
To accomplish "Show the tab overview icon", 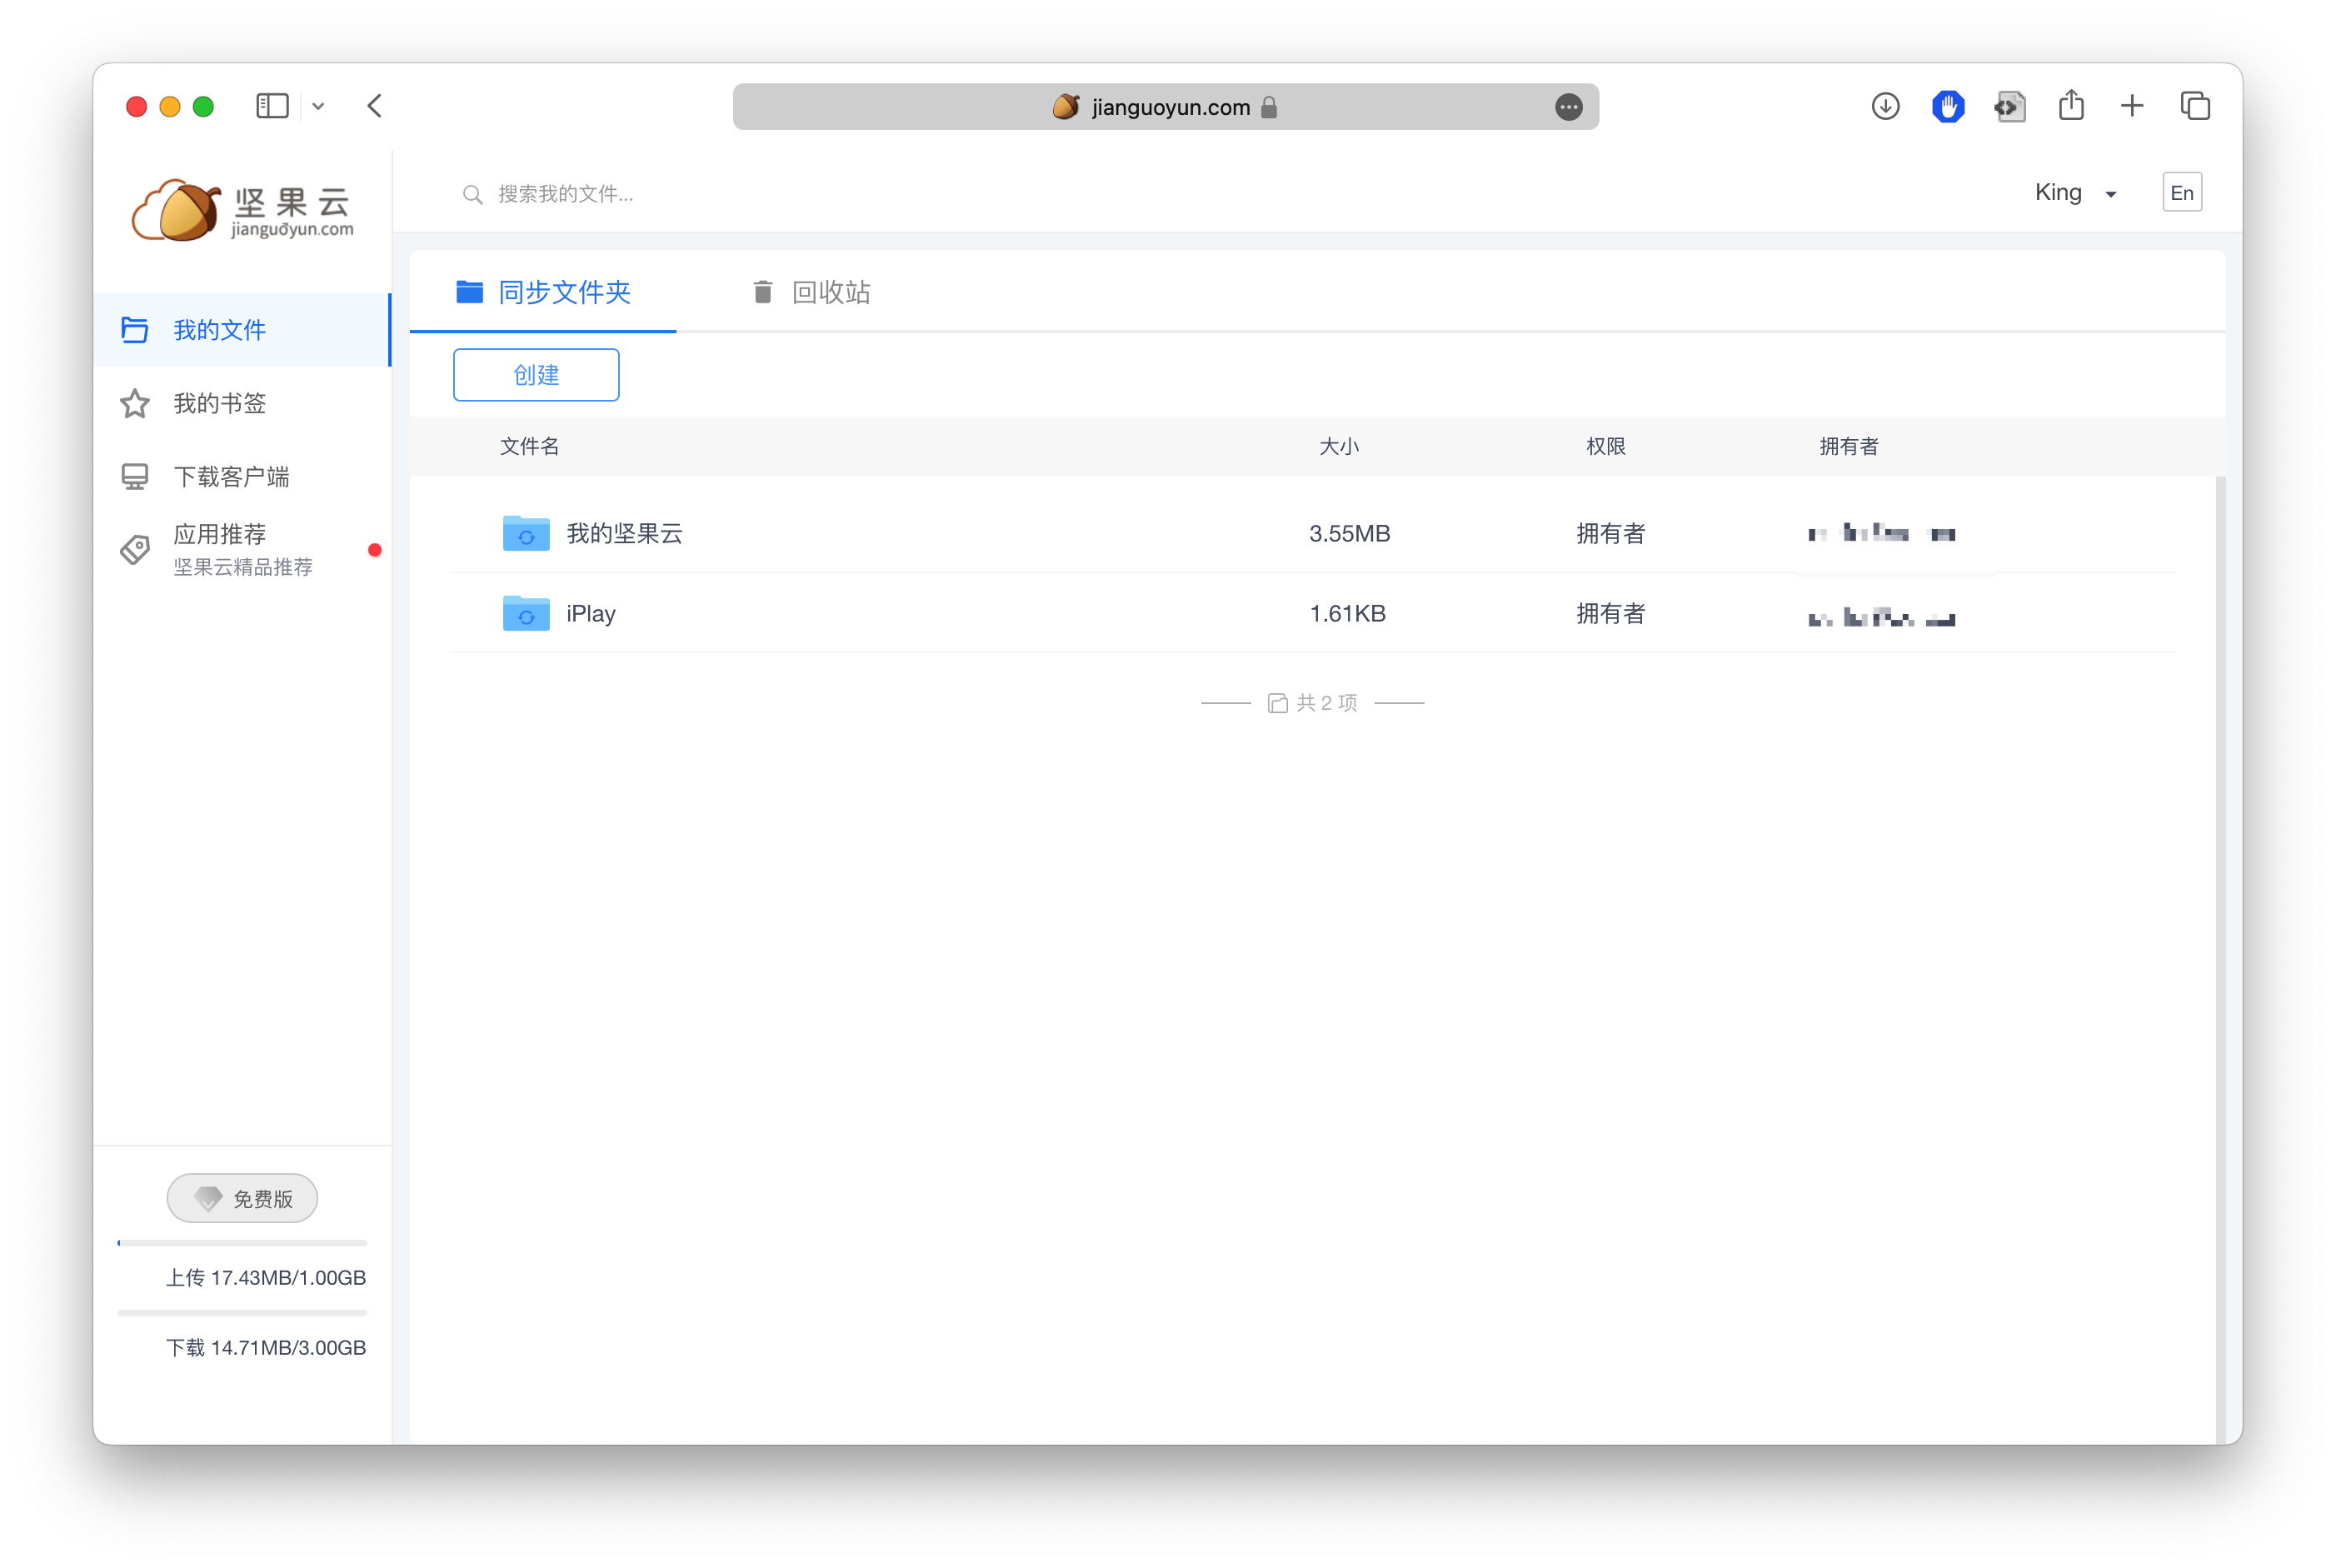I will tap(2195, 106).
